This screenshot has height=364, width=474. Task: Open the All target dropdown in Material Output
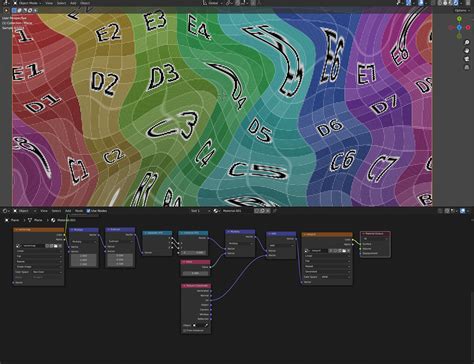[375, 239]
